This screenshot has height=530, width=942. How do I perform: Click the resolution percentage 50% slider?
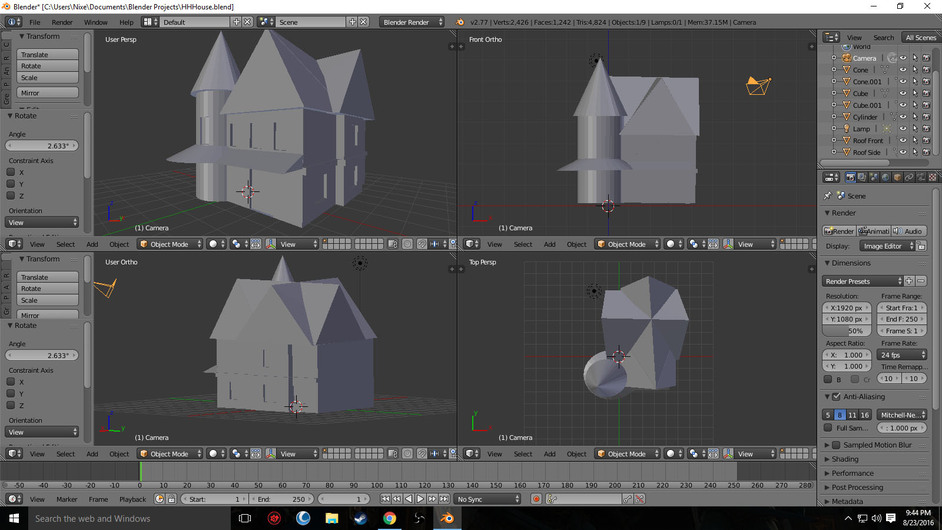tap(847, 331)
